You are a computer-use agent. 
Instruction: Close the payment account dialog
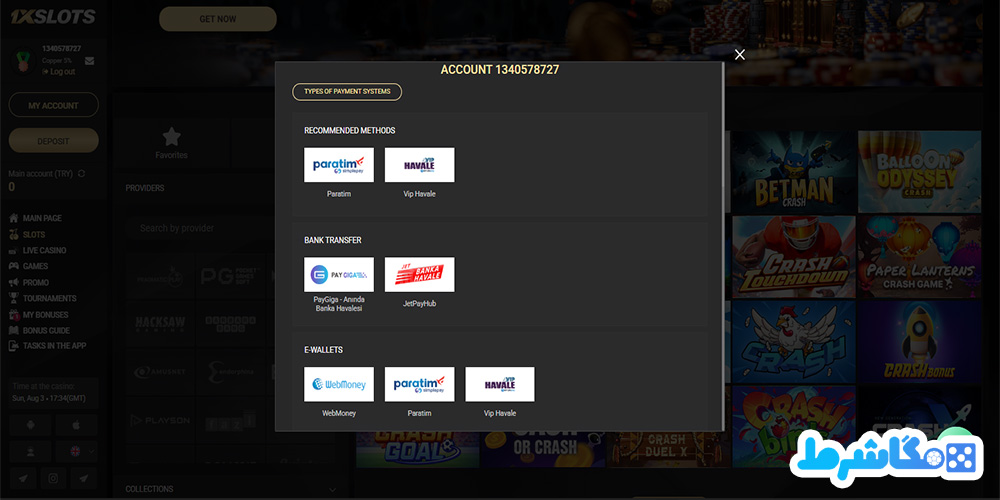point(740,55)
